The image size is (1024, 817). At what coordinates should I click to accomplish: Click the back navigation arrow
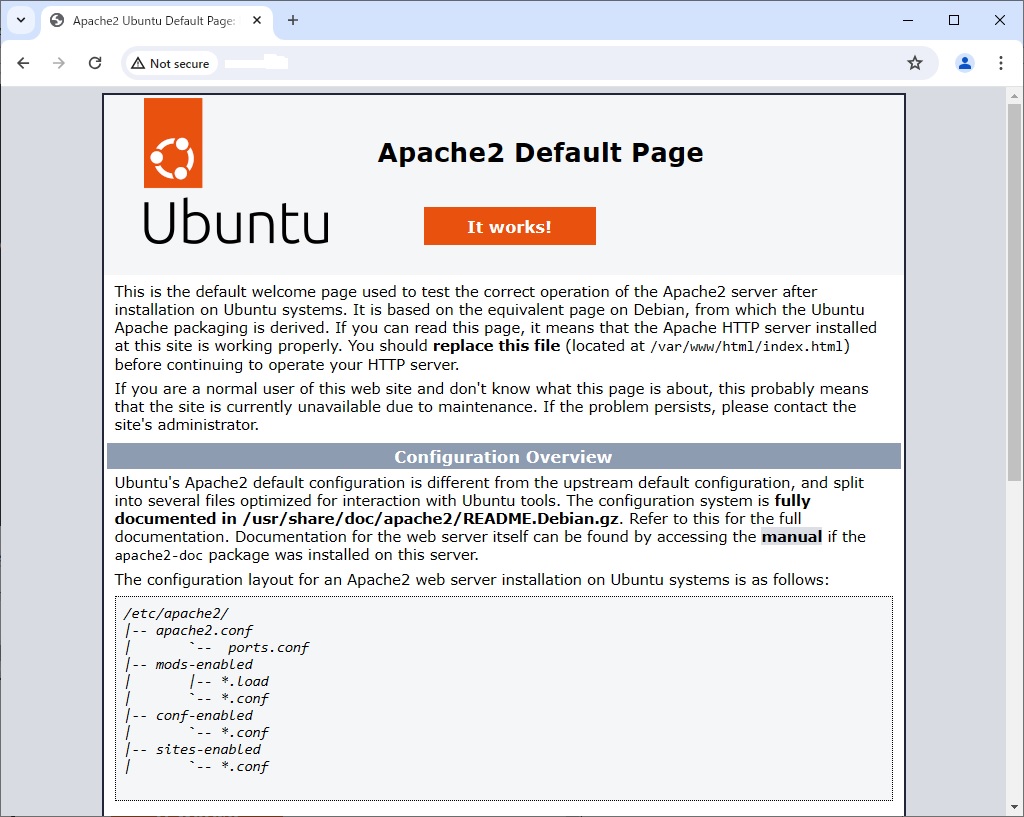[23, 62]
